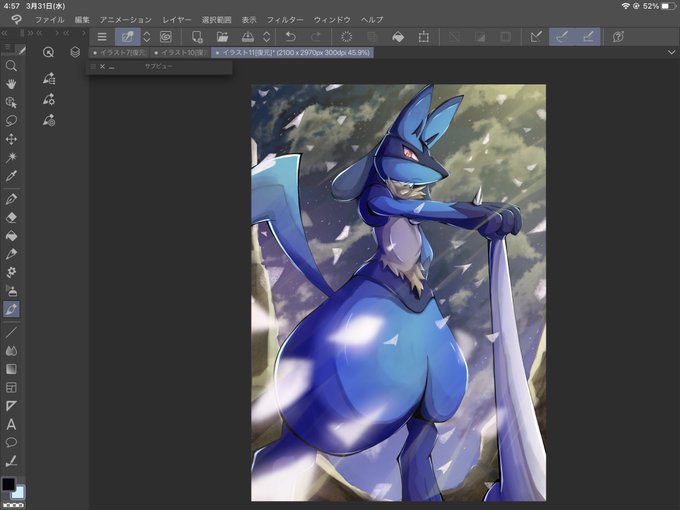Switch to the イラスト10 canvas tab
Viewport: 680px width, 510px height.
click(180, 52)
